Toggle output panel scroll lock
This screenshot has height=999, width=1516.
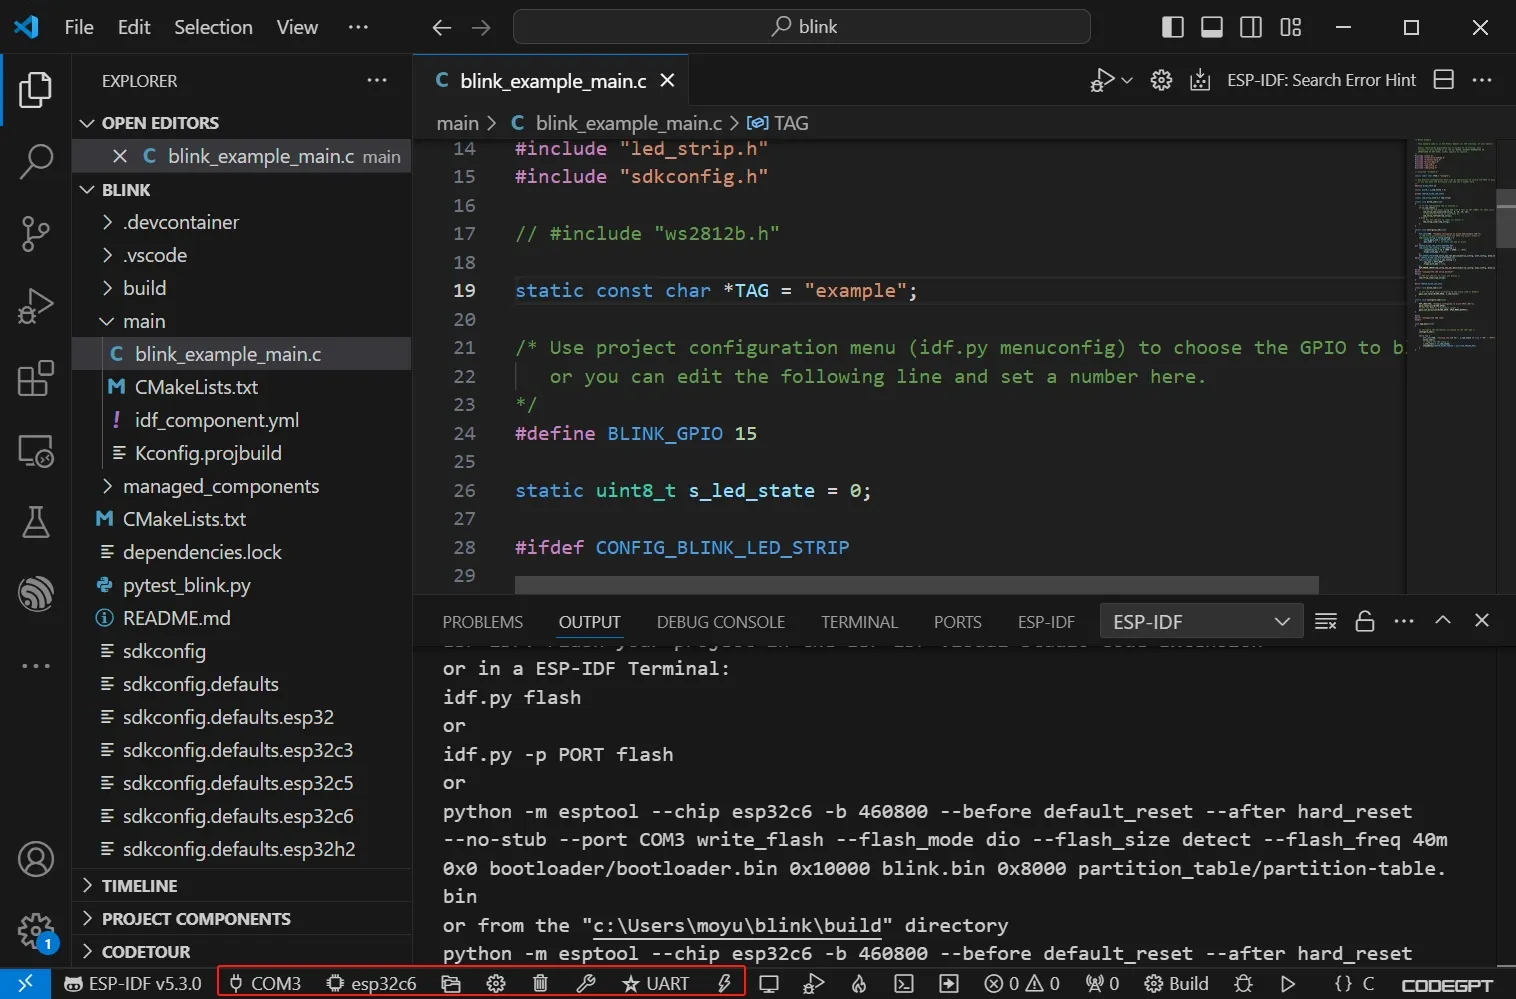(x=1364, y=622)
